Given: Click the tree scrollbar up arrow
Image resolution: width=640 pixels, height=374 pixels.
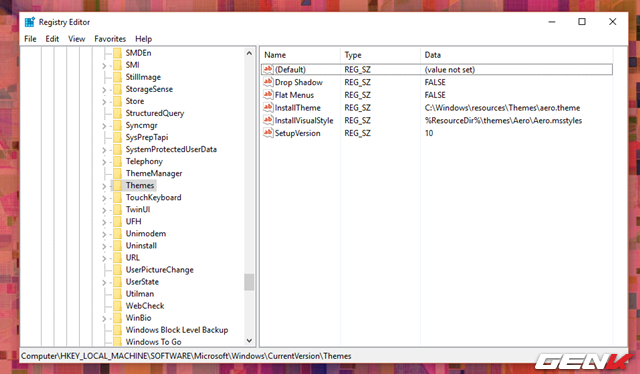Looking at the screenshot, I should [249, 53].
